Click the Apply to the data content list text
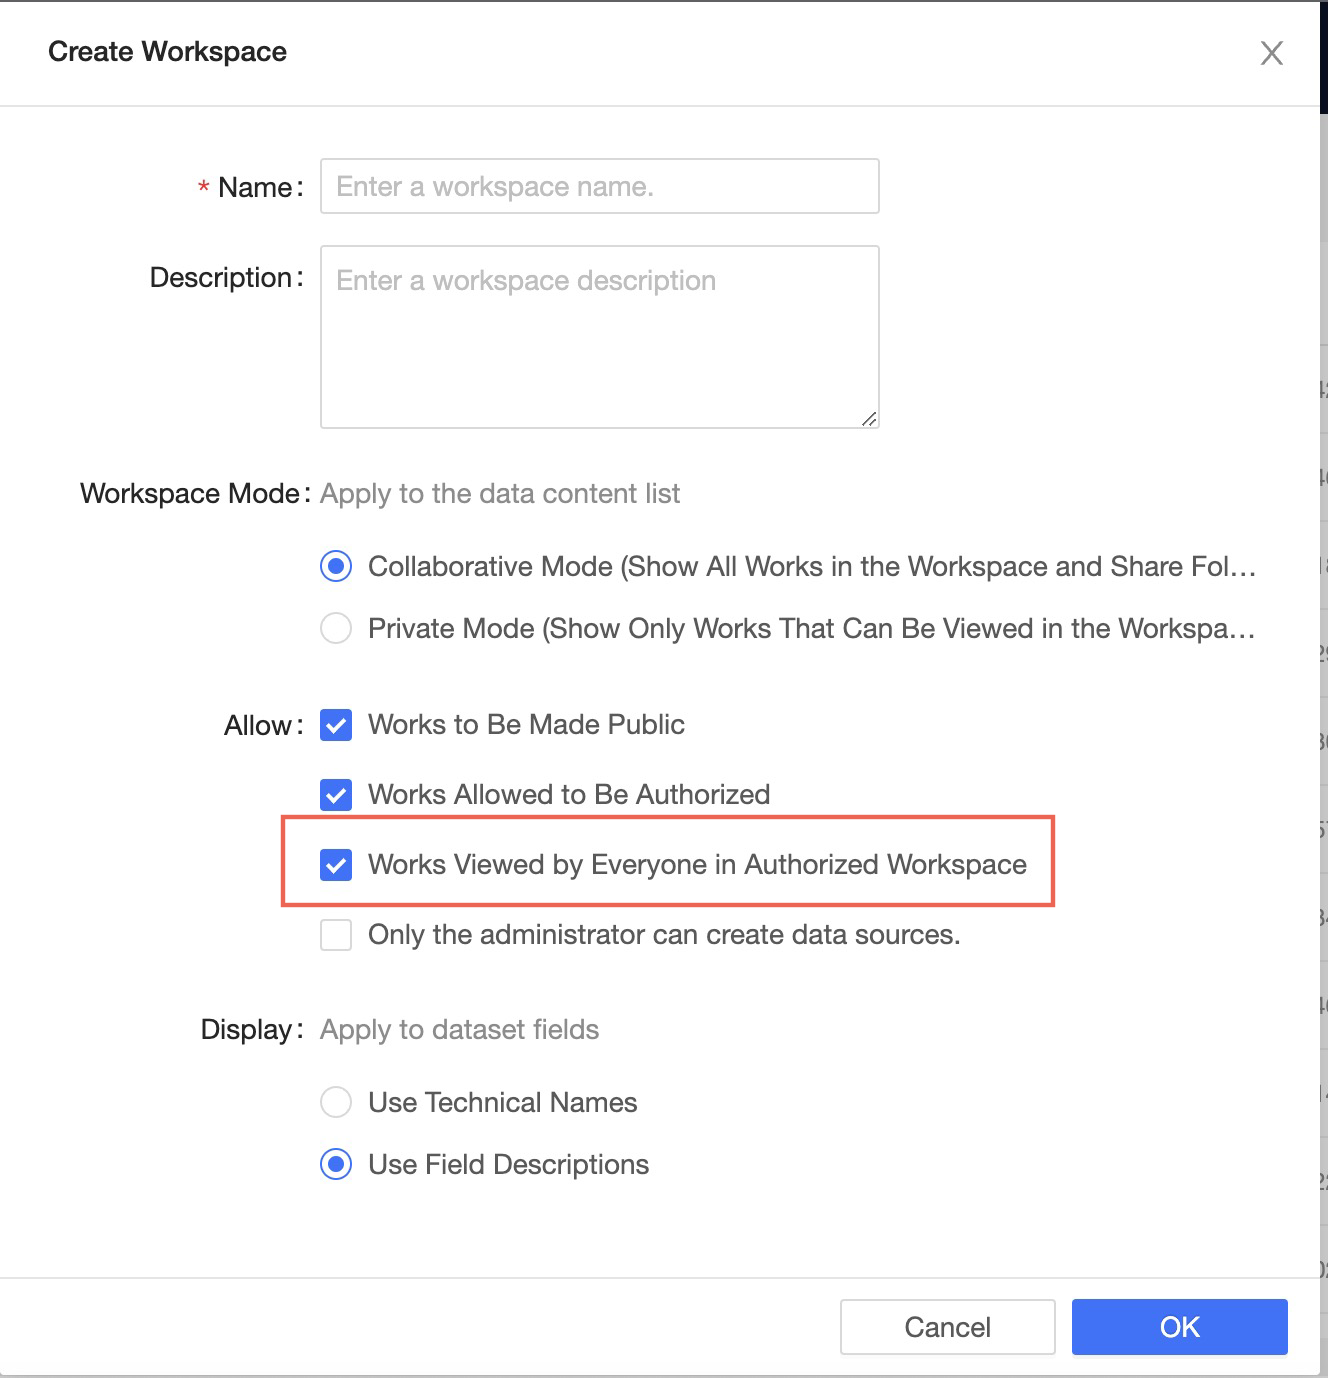Image resolution: width=1328 pixels, height=1378 pixels. [499, 493]
